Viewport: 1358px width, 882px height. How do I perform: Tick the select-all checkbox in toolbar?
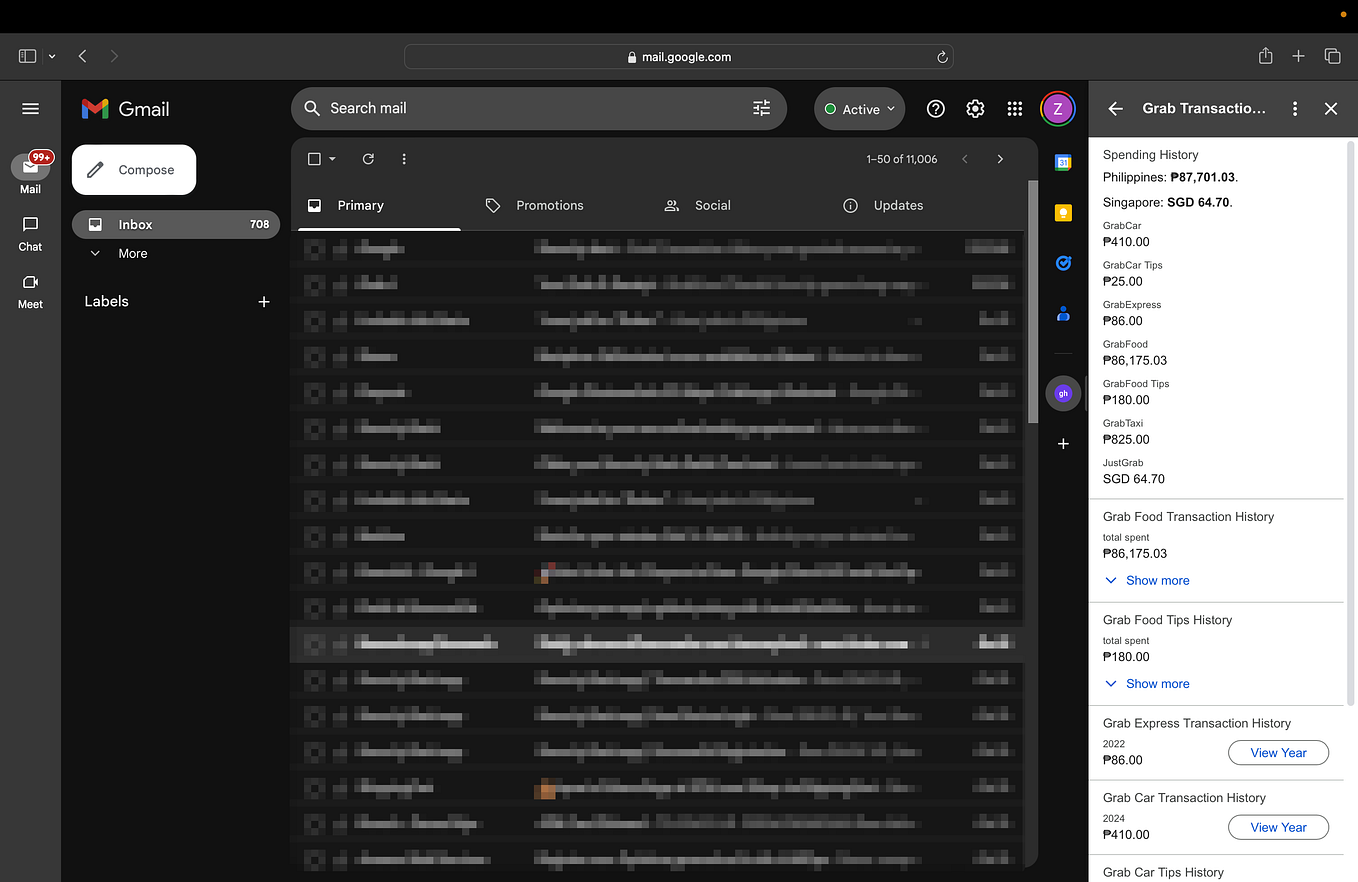(x=314, y=159)
